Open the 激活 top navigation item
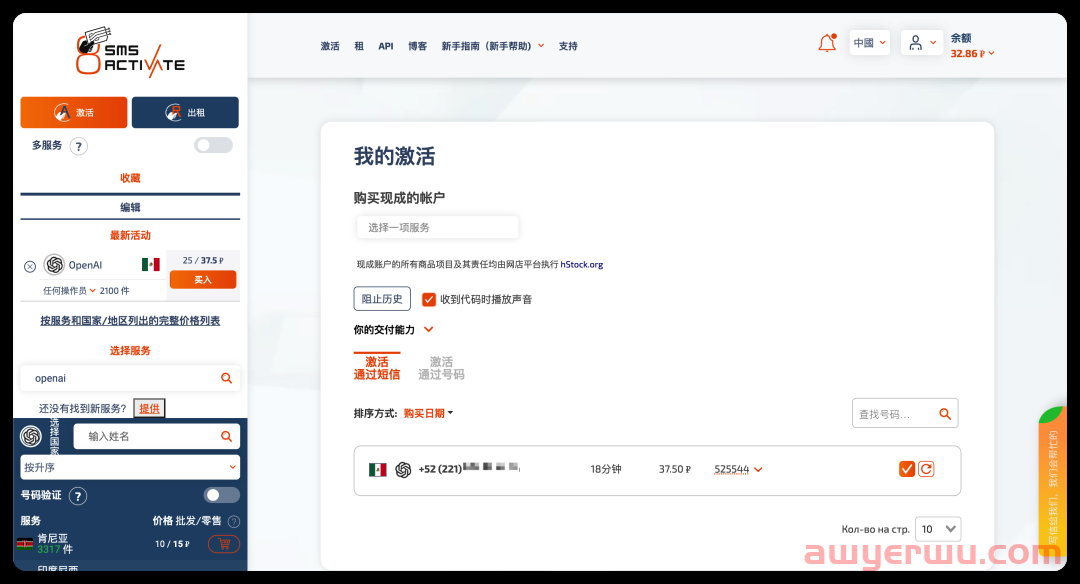This screenshot has height=584, width=1080. point(330,46)
